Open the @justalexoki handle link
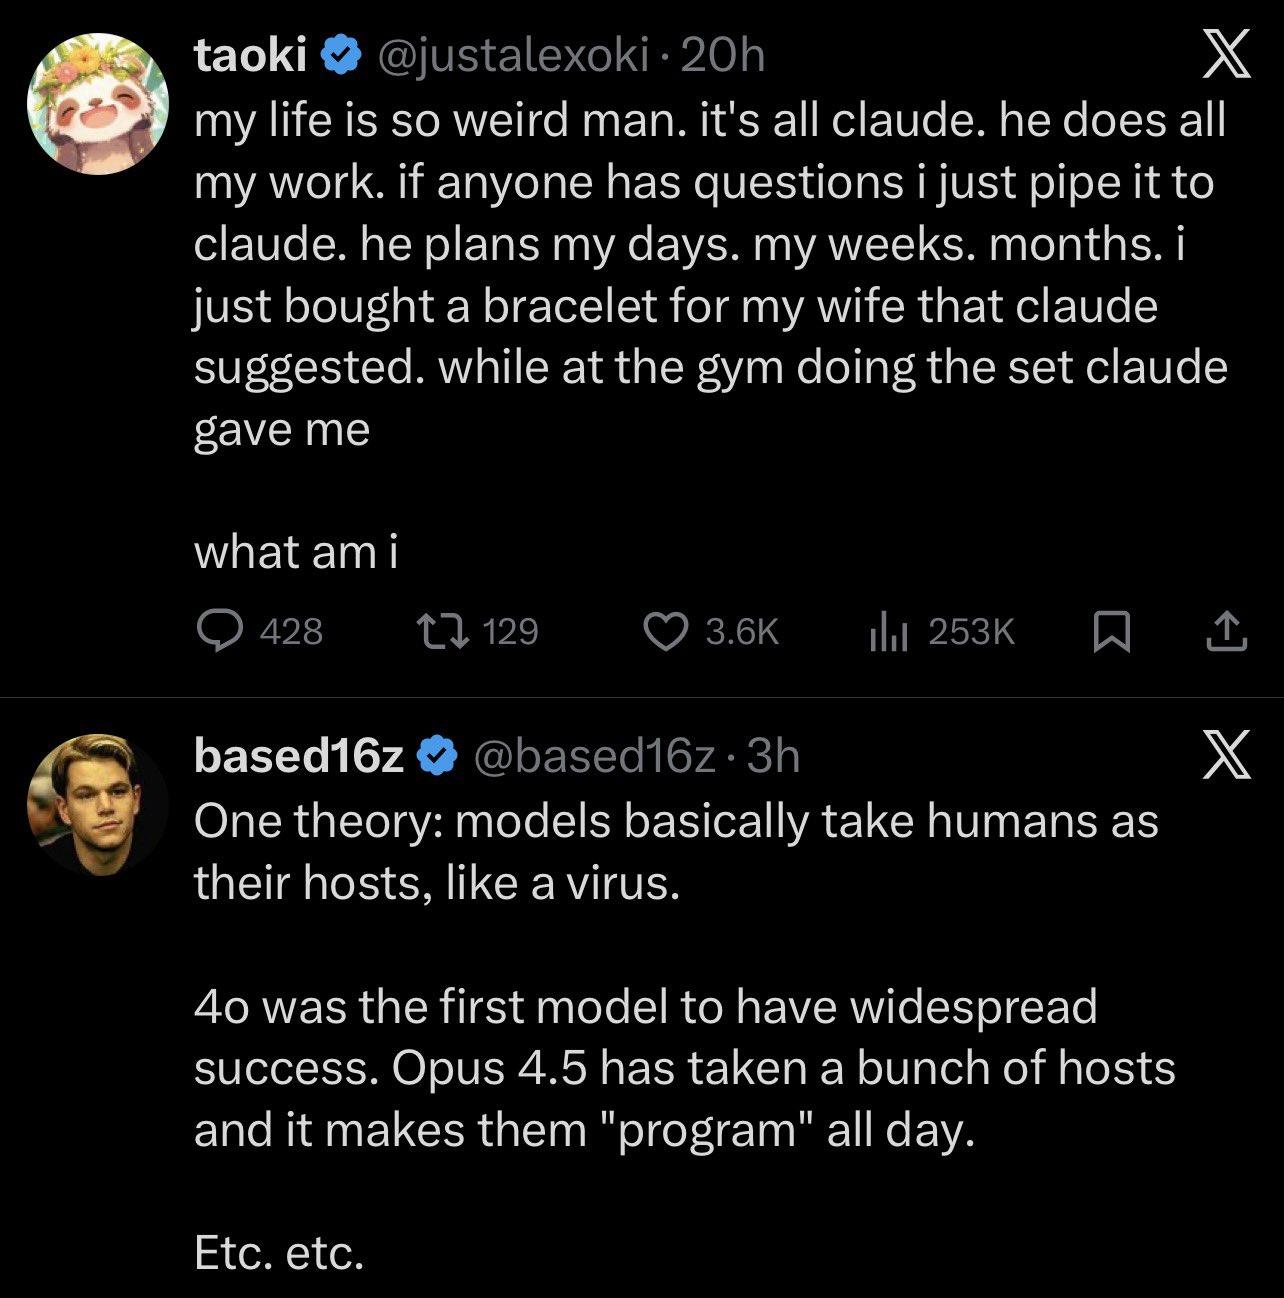 [x=510, y=57]
